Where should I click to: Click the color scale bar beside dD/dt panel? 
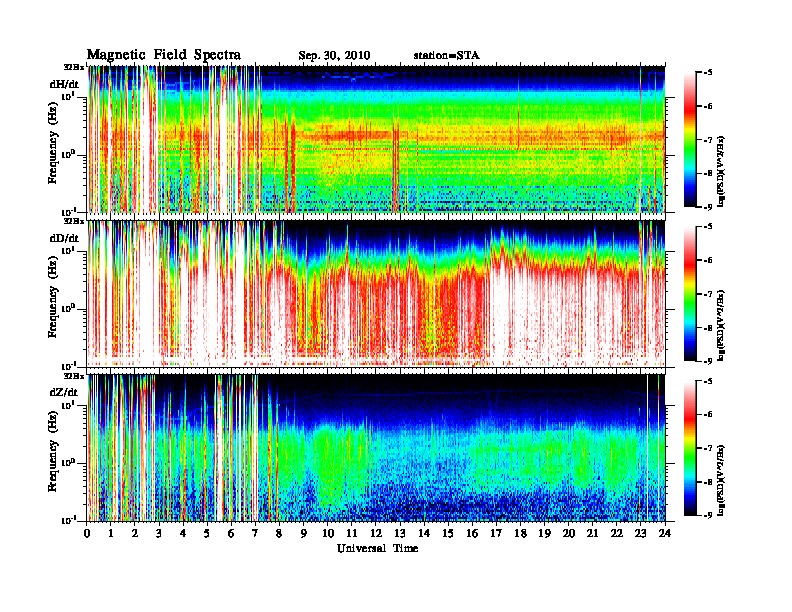689,294
